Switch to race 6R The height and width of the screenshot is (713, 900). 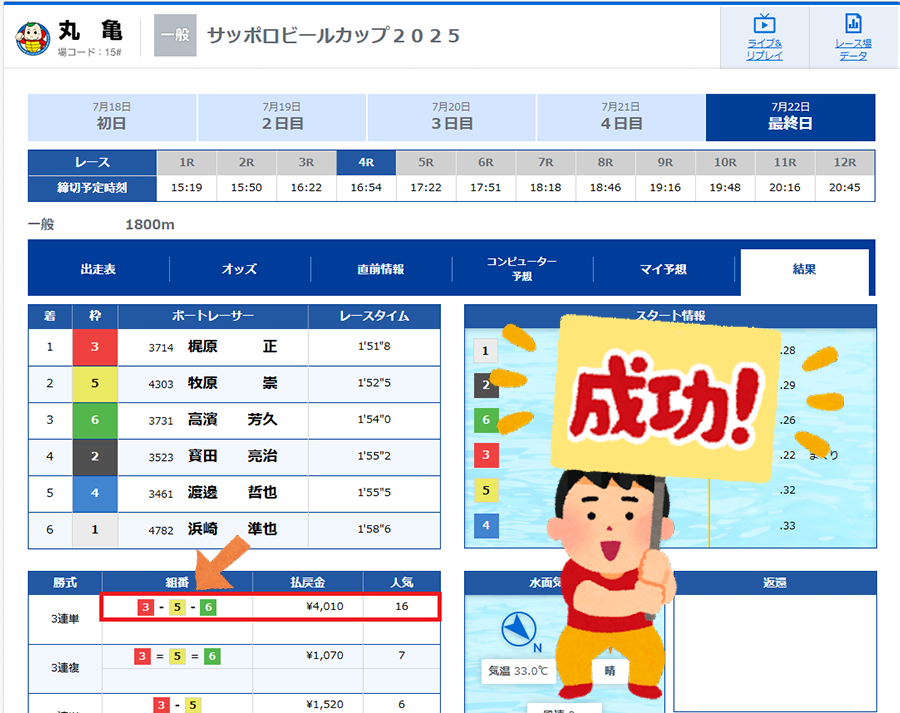[x=486, y=162]
